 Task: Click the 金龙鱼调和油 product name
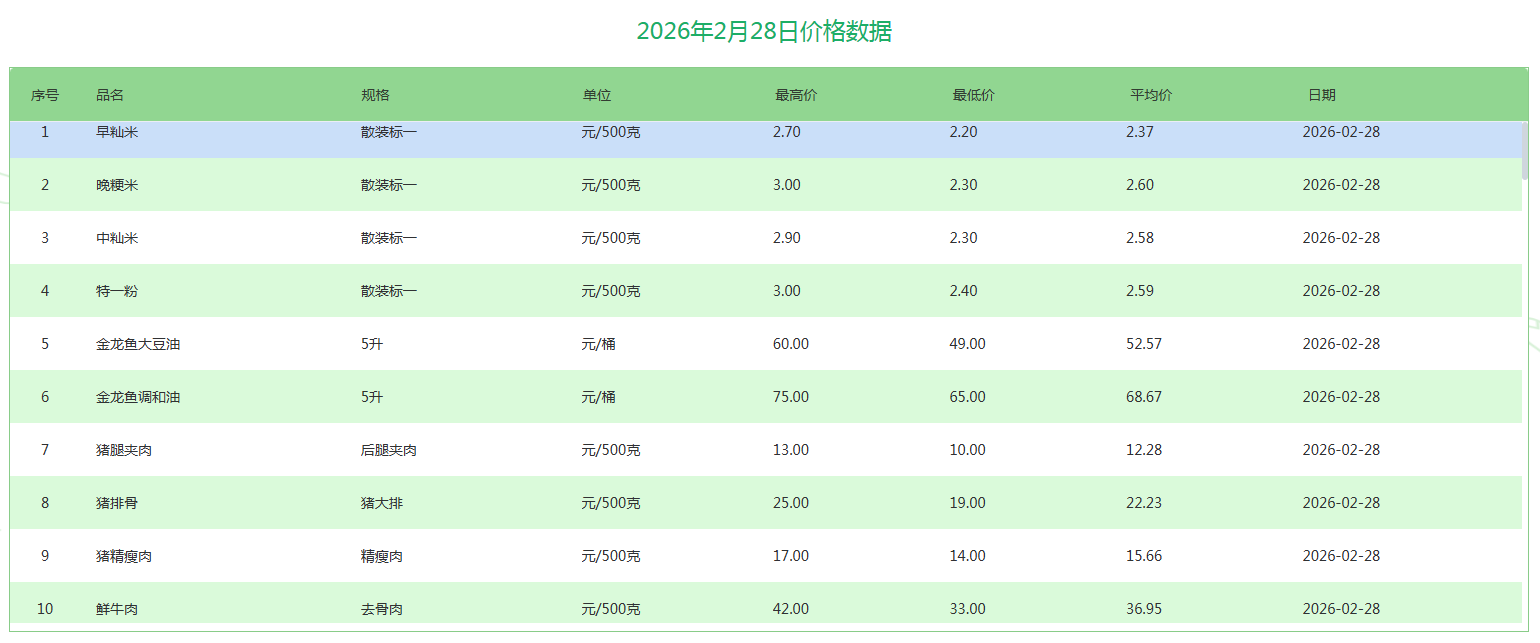tap(138, 397)
